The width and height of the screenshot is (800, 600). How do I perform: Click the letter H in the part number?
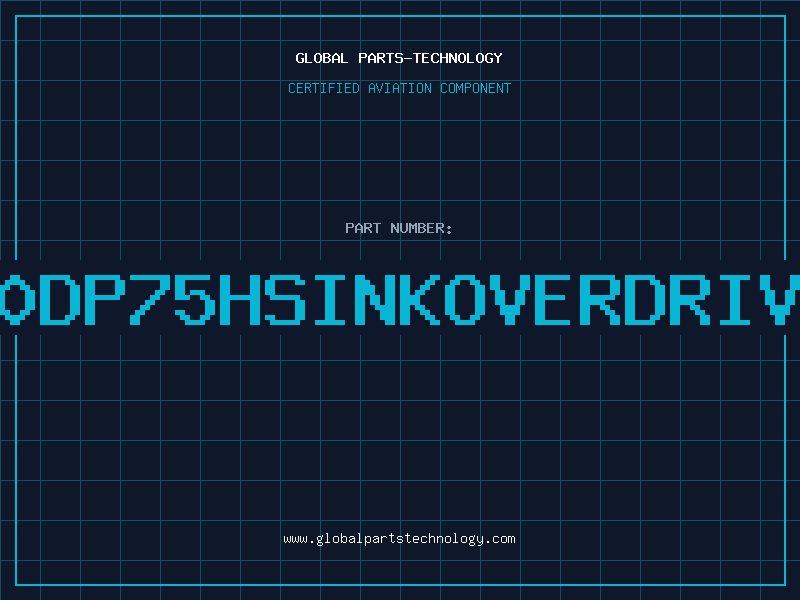(x=240, y=299)
